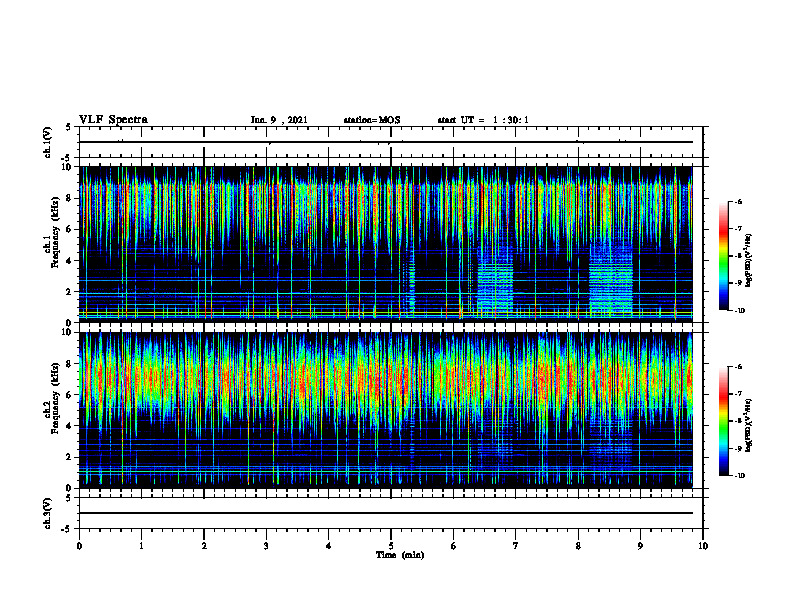
Task: Click the ch.3 voltage waveform trace
Action: coord(386,513)
